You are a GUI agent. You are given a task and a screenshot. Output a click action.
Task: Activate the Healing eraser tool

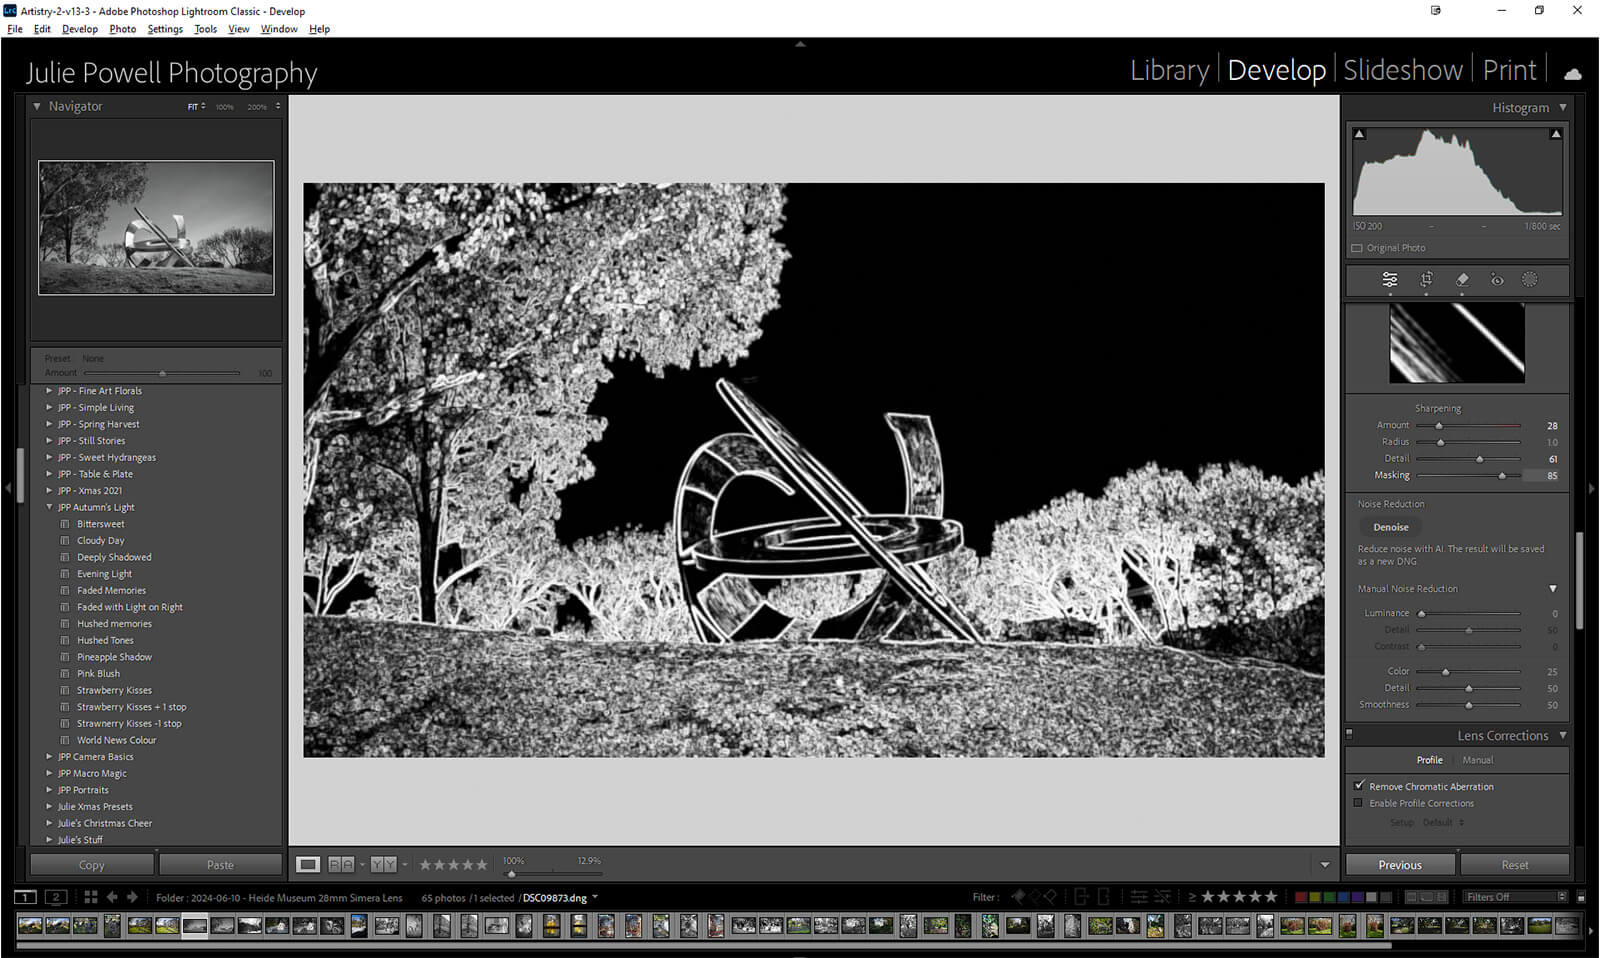[1462, 280]
